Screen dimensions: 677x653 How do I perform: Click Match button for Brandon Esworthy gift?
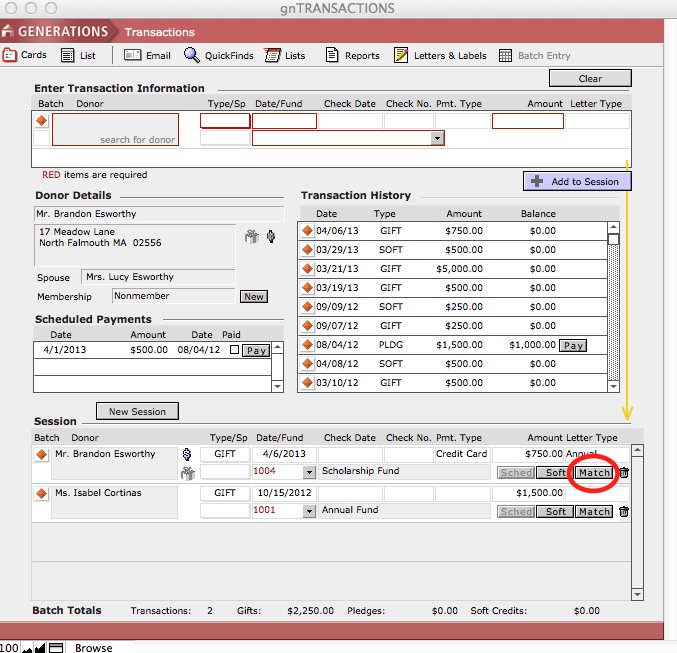(594, 472)
